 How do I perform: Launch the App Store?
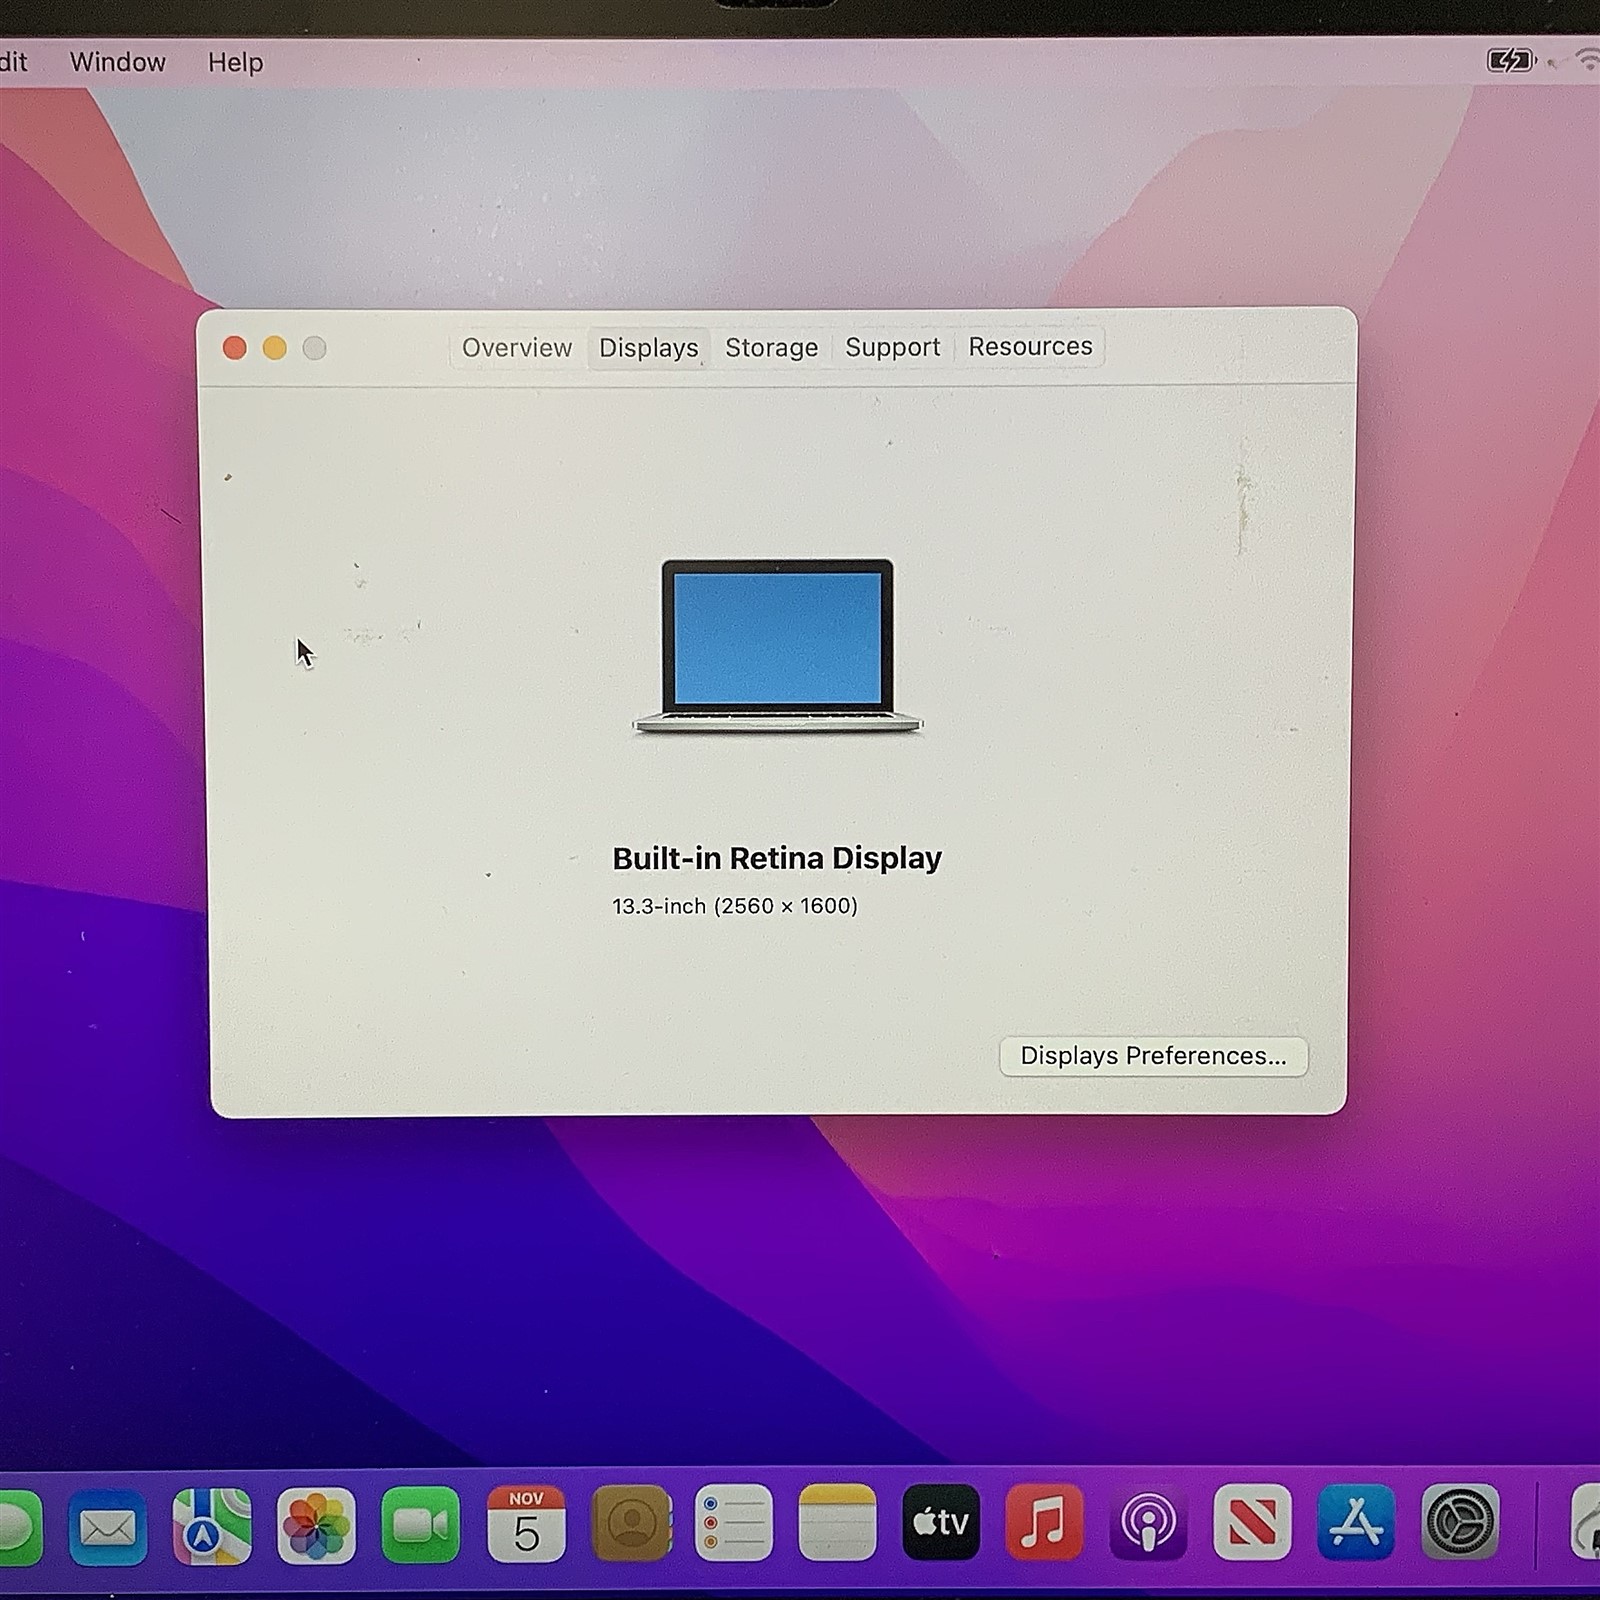click(x=1358, y=1525)
